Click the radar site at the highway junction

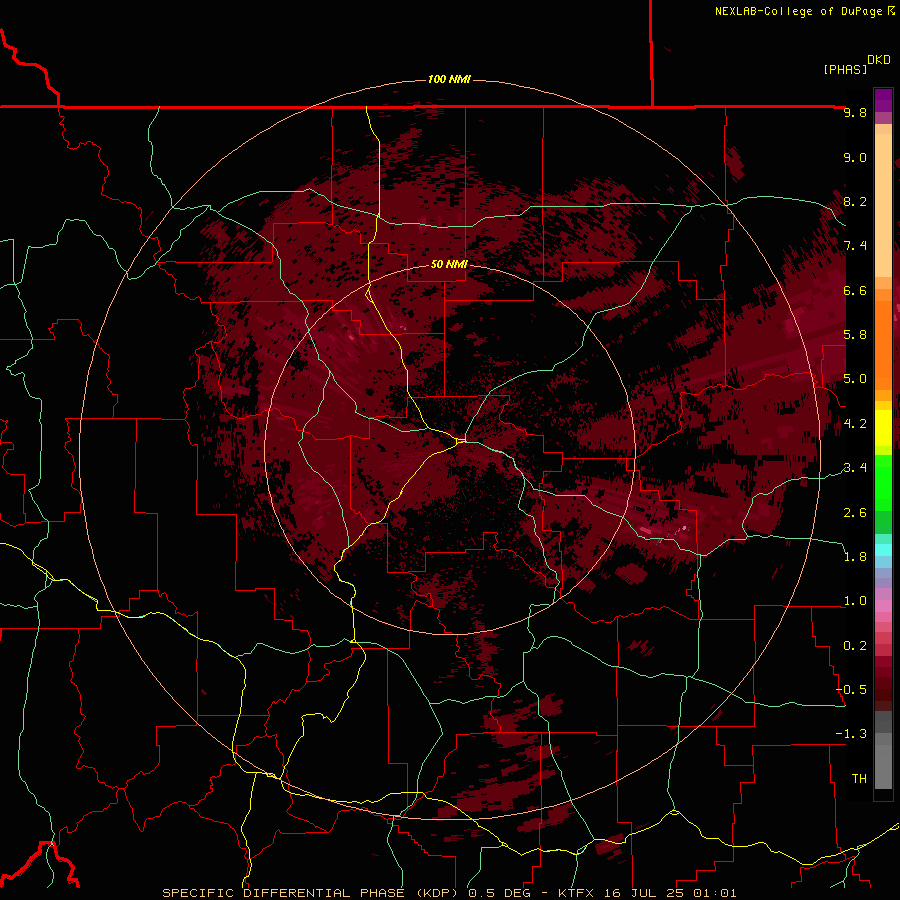[x=460, y=441]
